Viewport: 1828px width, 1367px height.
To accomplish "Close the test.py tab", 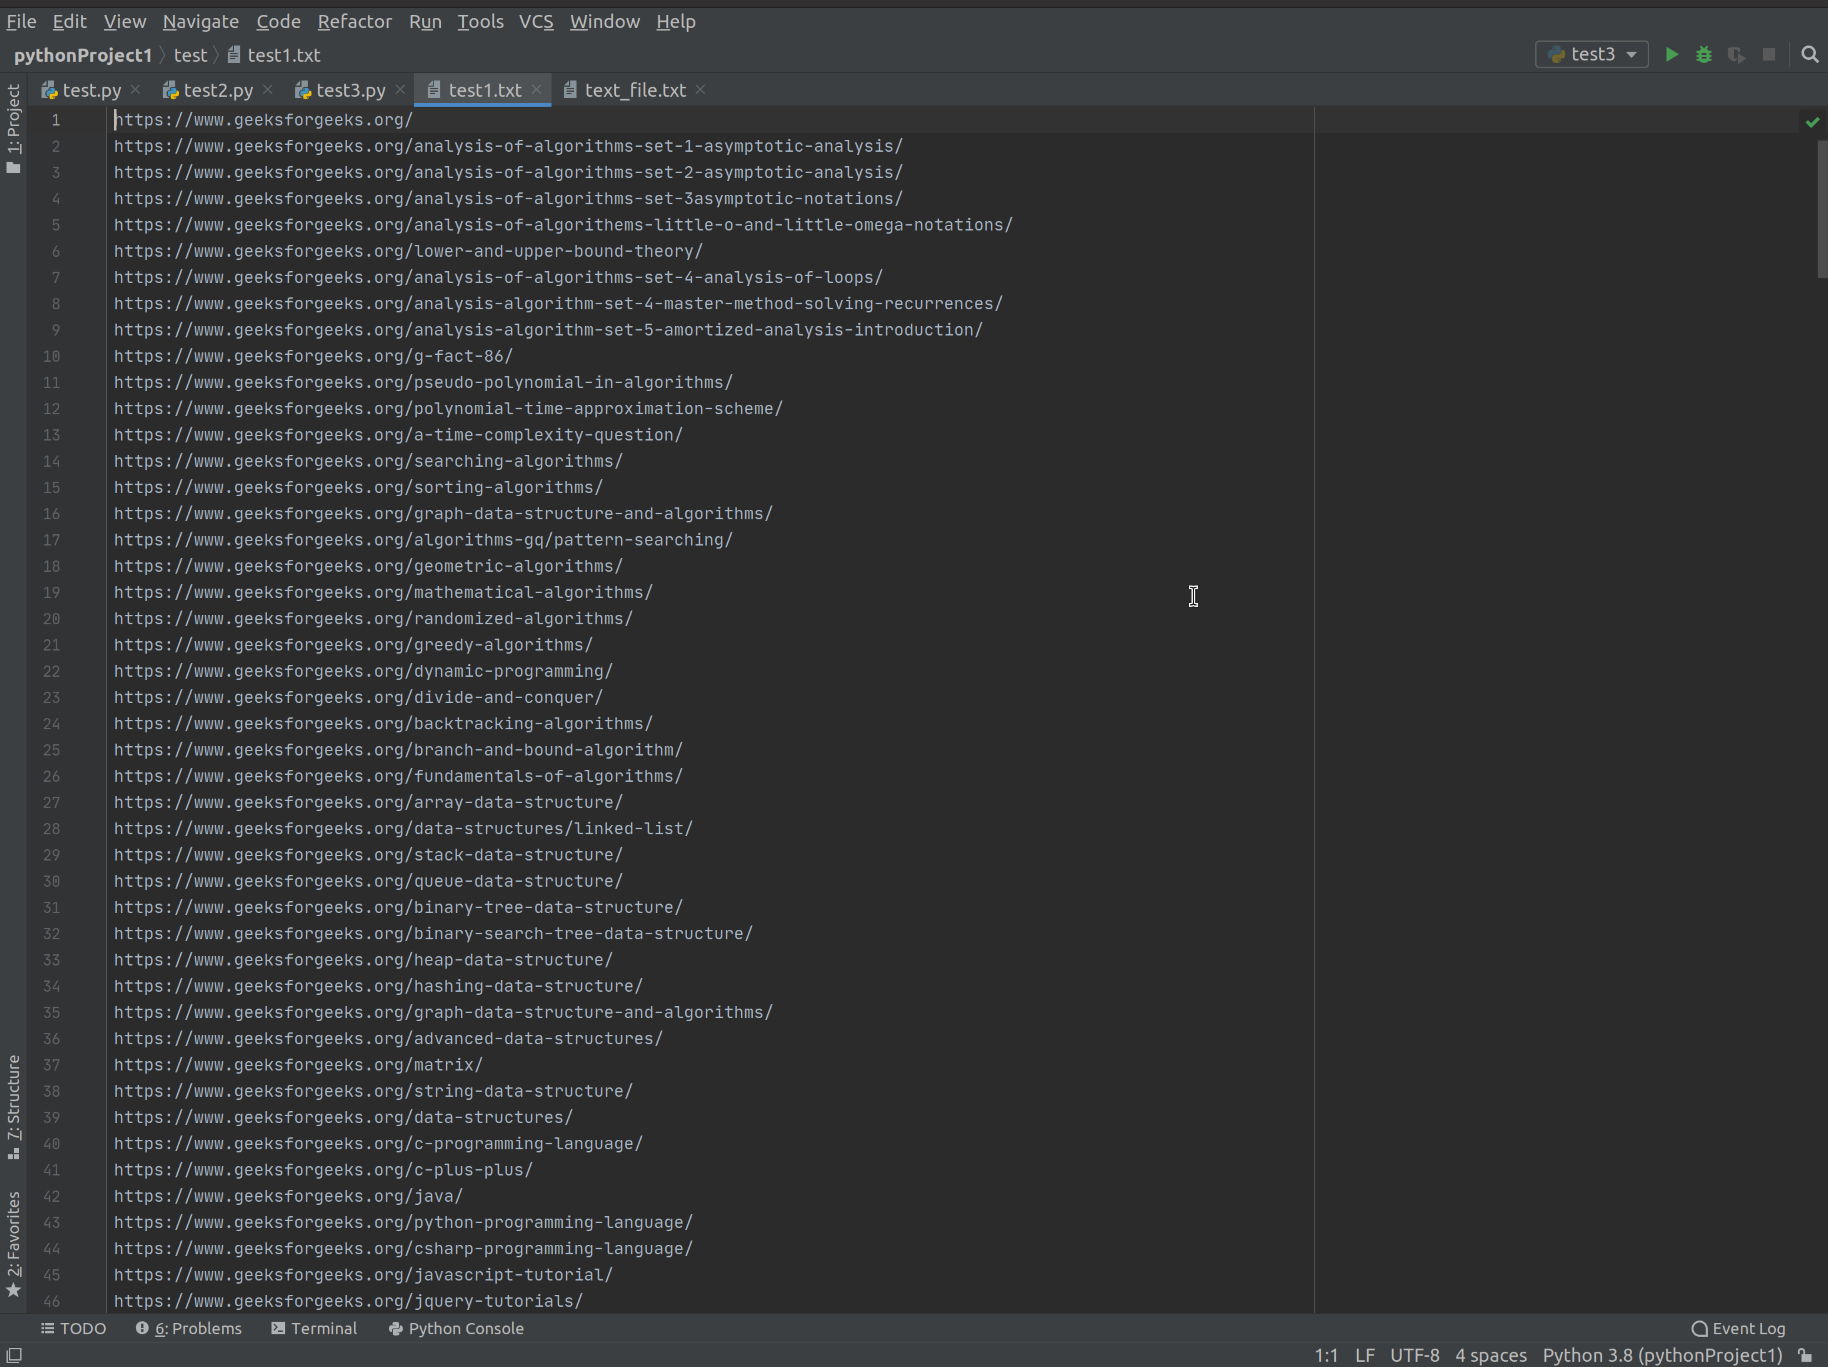I will (136, 90).
